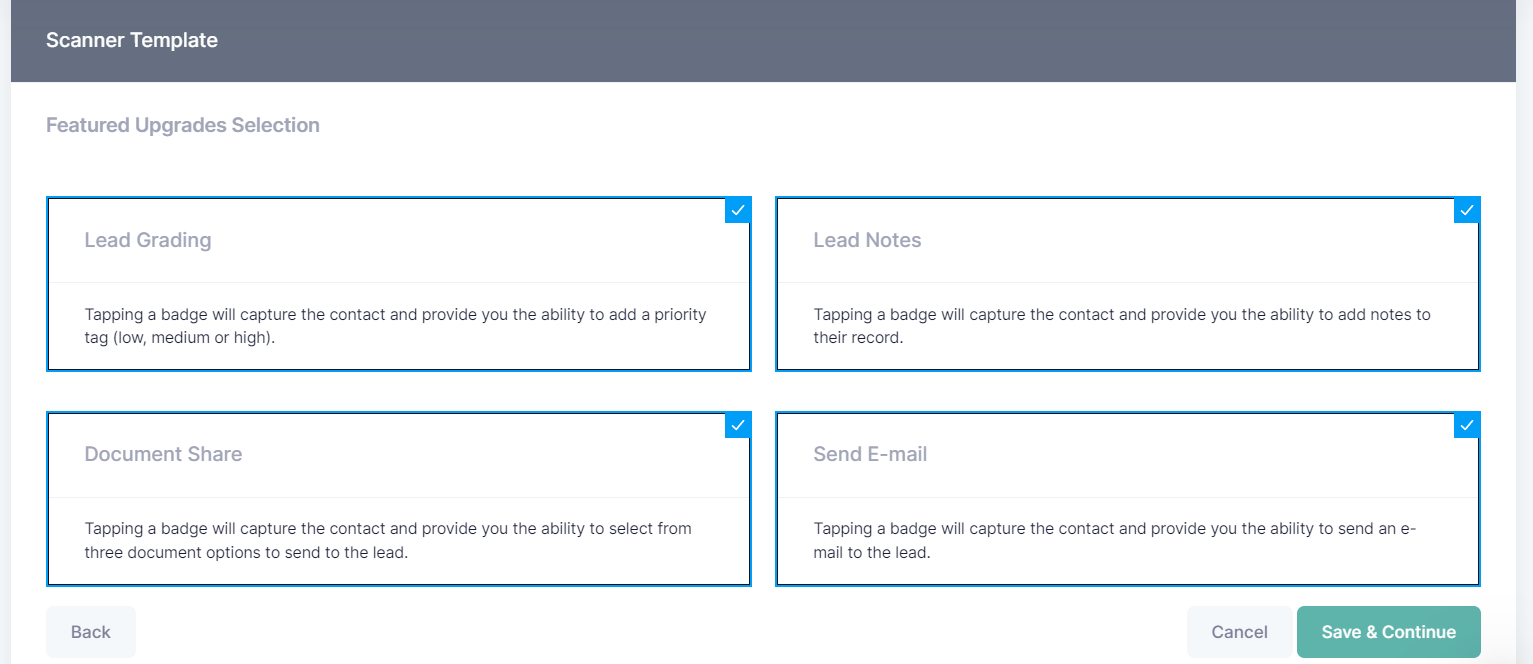Click the Lead Grading description's first line

[x=395, y=314]
